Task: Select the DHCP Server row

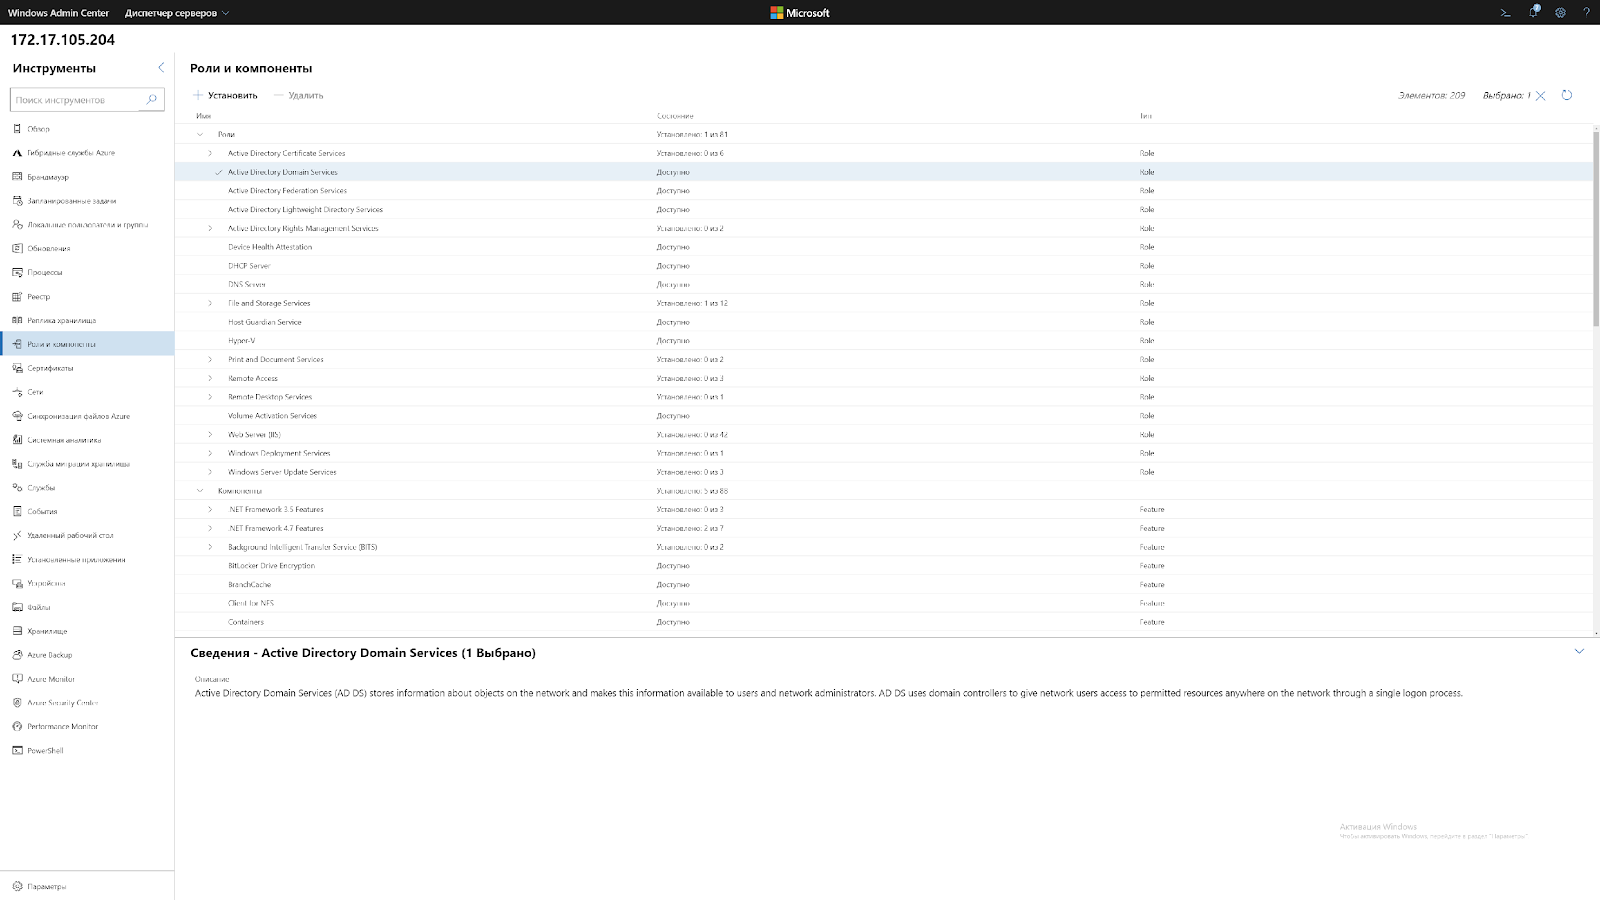Action: 884,266
